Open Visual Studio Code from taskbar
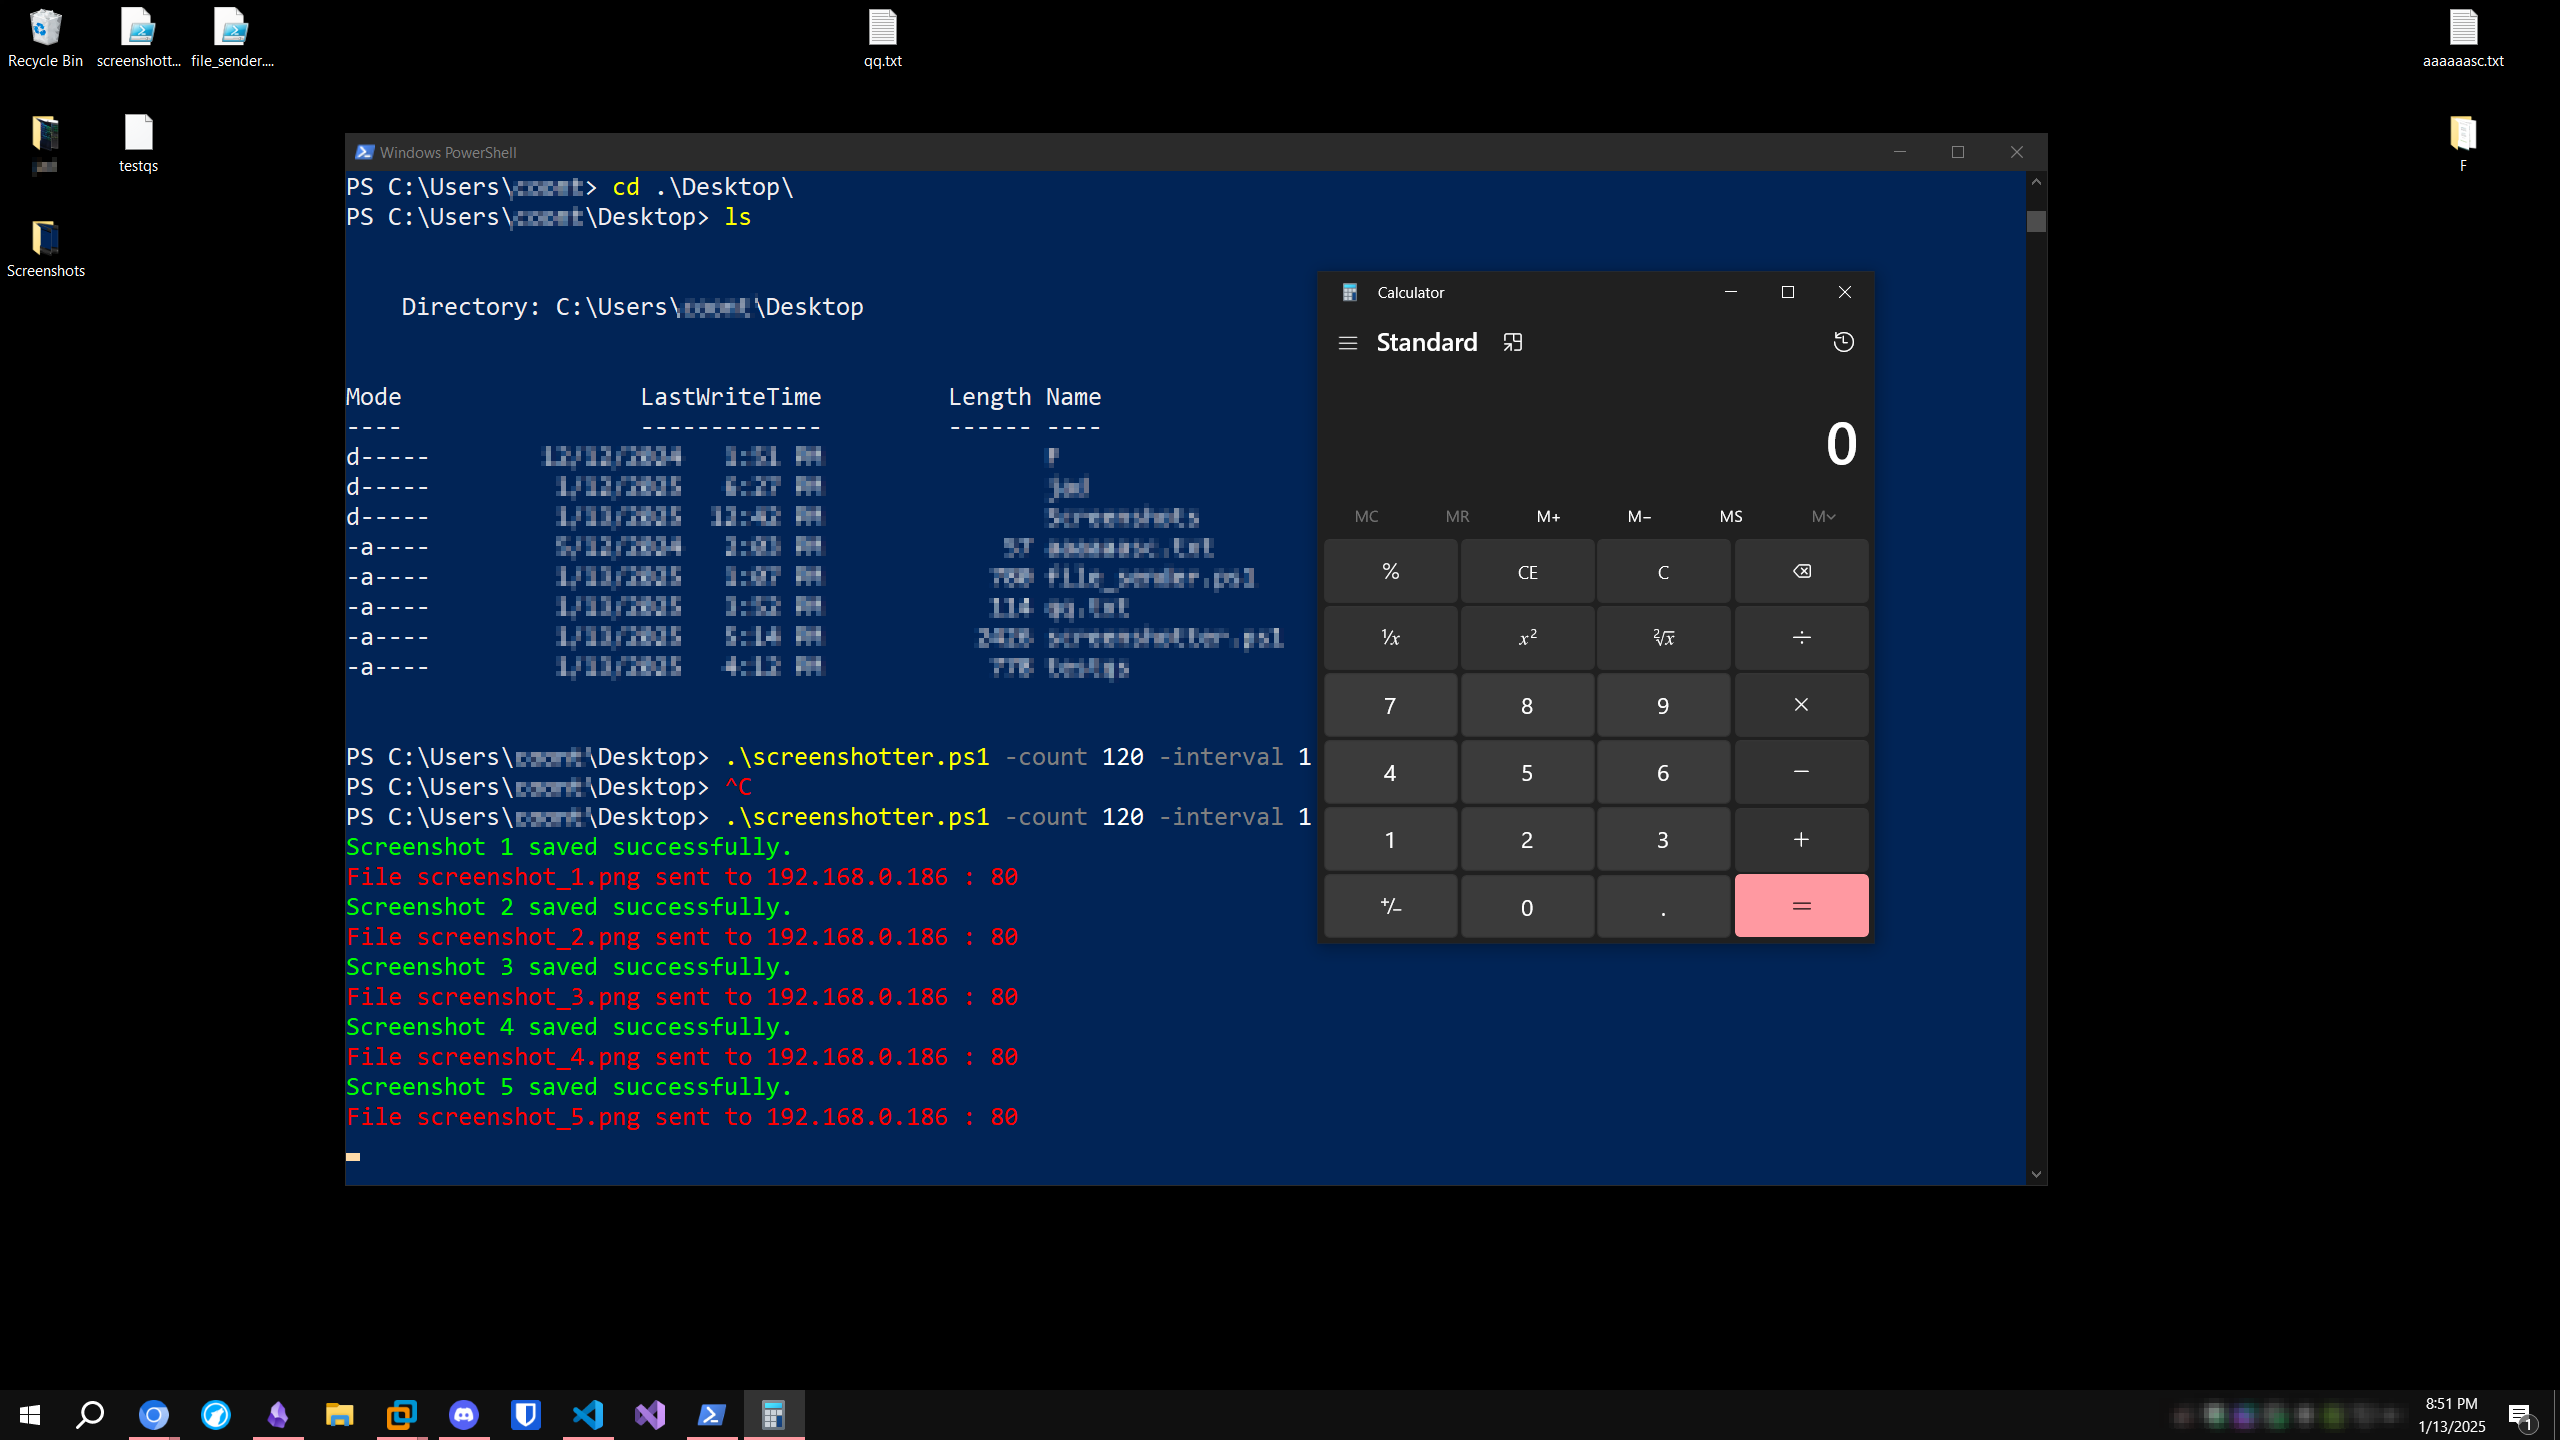The image size is (2560, 1440). 588,1415
